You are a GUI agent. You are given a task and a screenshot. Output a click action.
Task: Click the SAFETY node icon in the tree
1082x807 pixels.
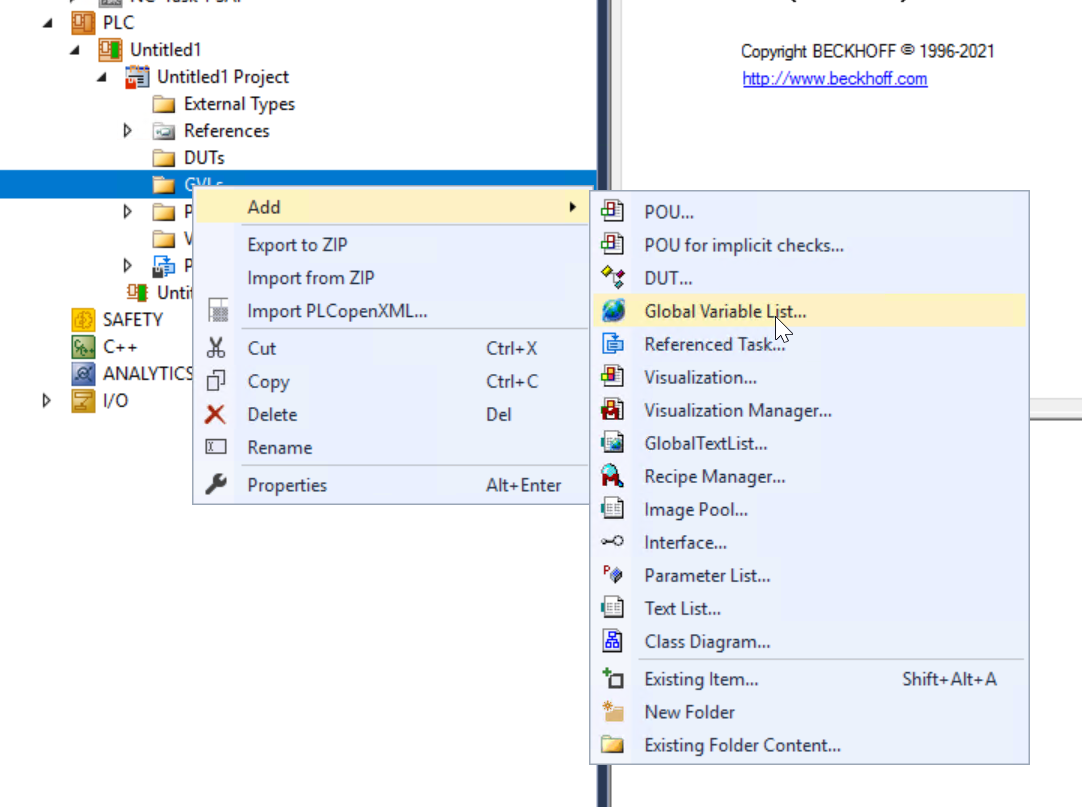[83, 320]
